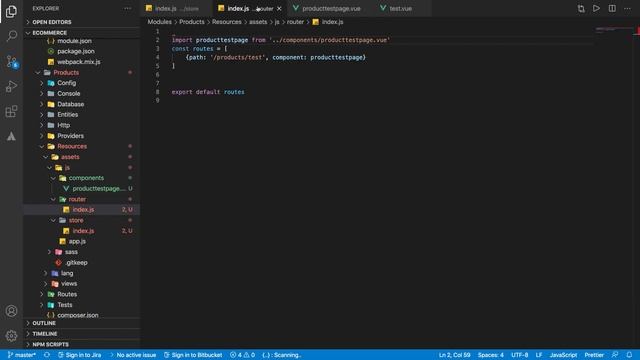
Task: Click No active issue in status bar
Action: pyautogui.click(x=133, y=355)
